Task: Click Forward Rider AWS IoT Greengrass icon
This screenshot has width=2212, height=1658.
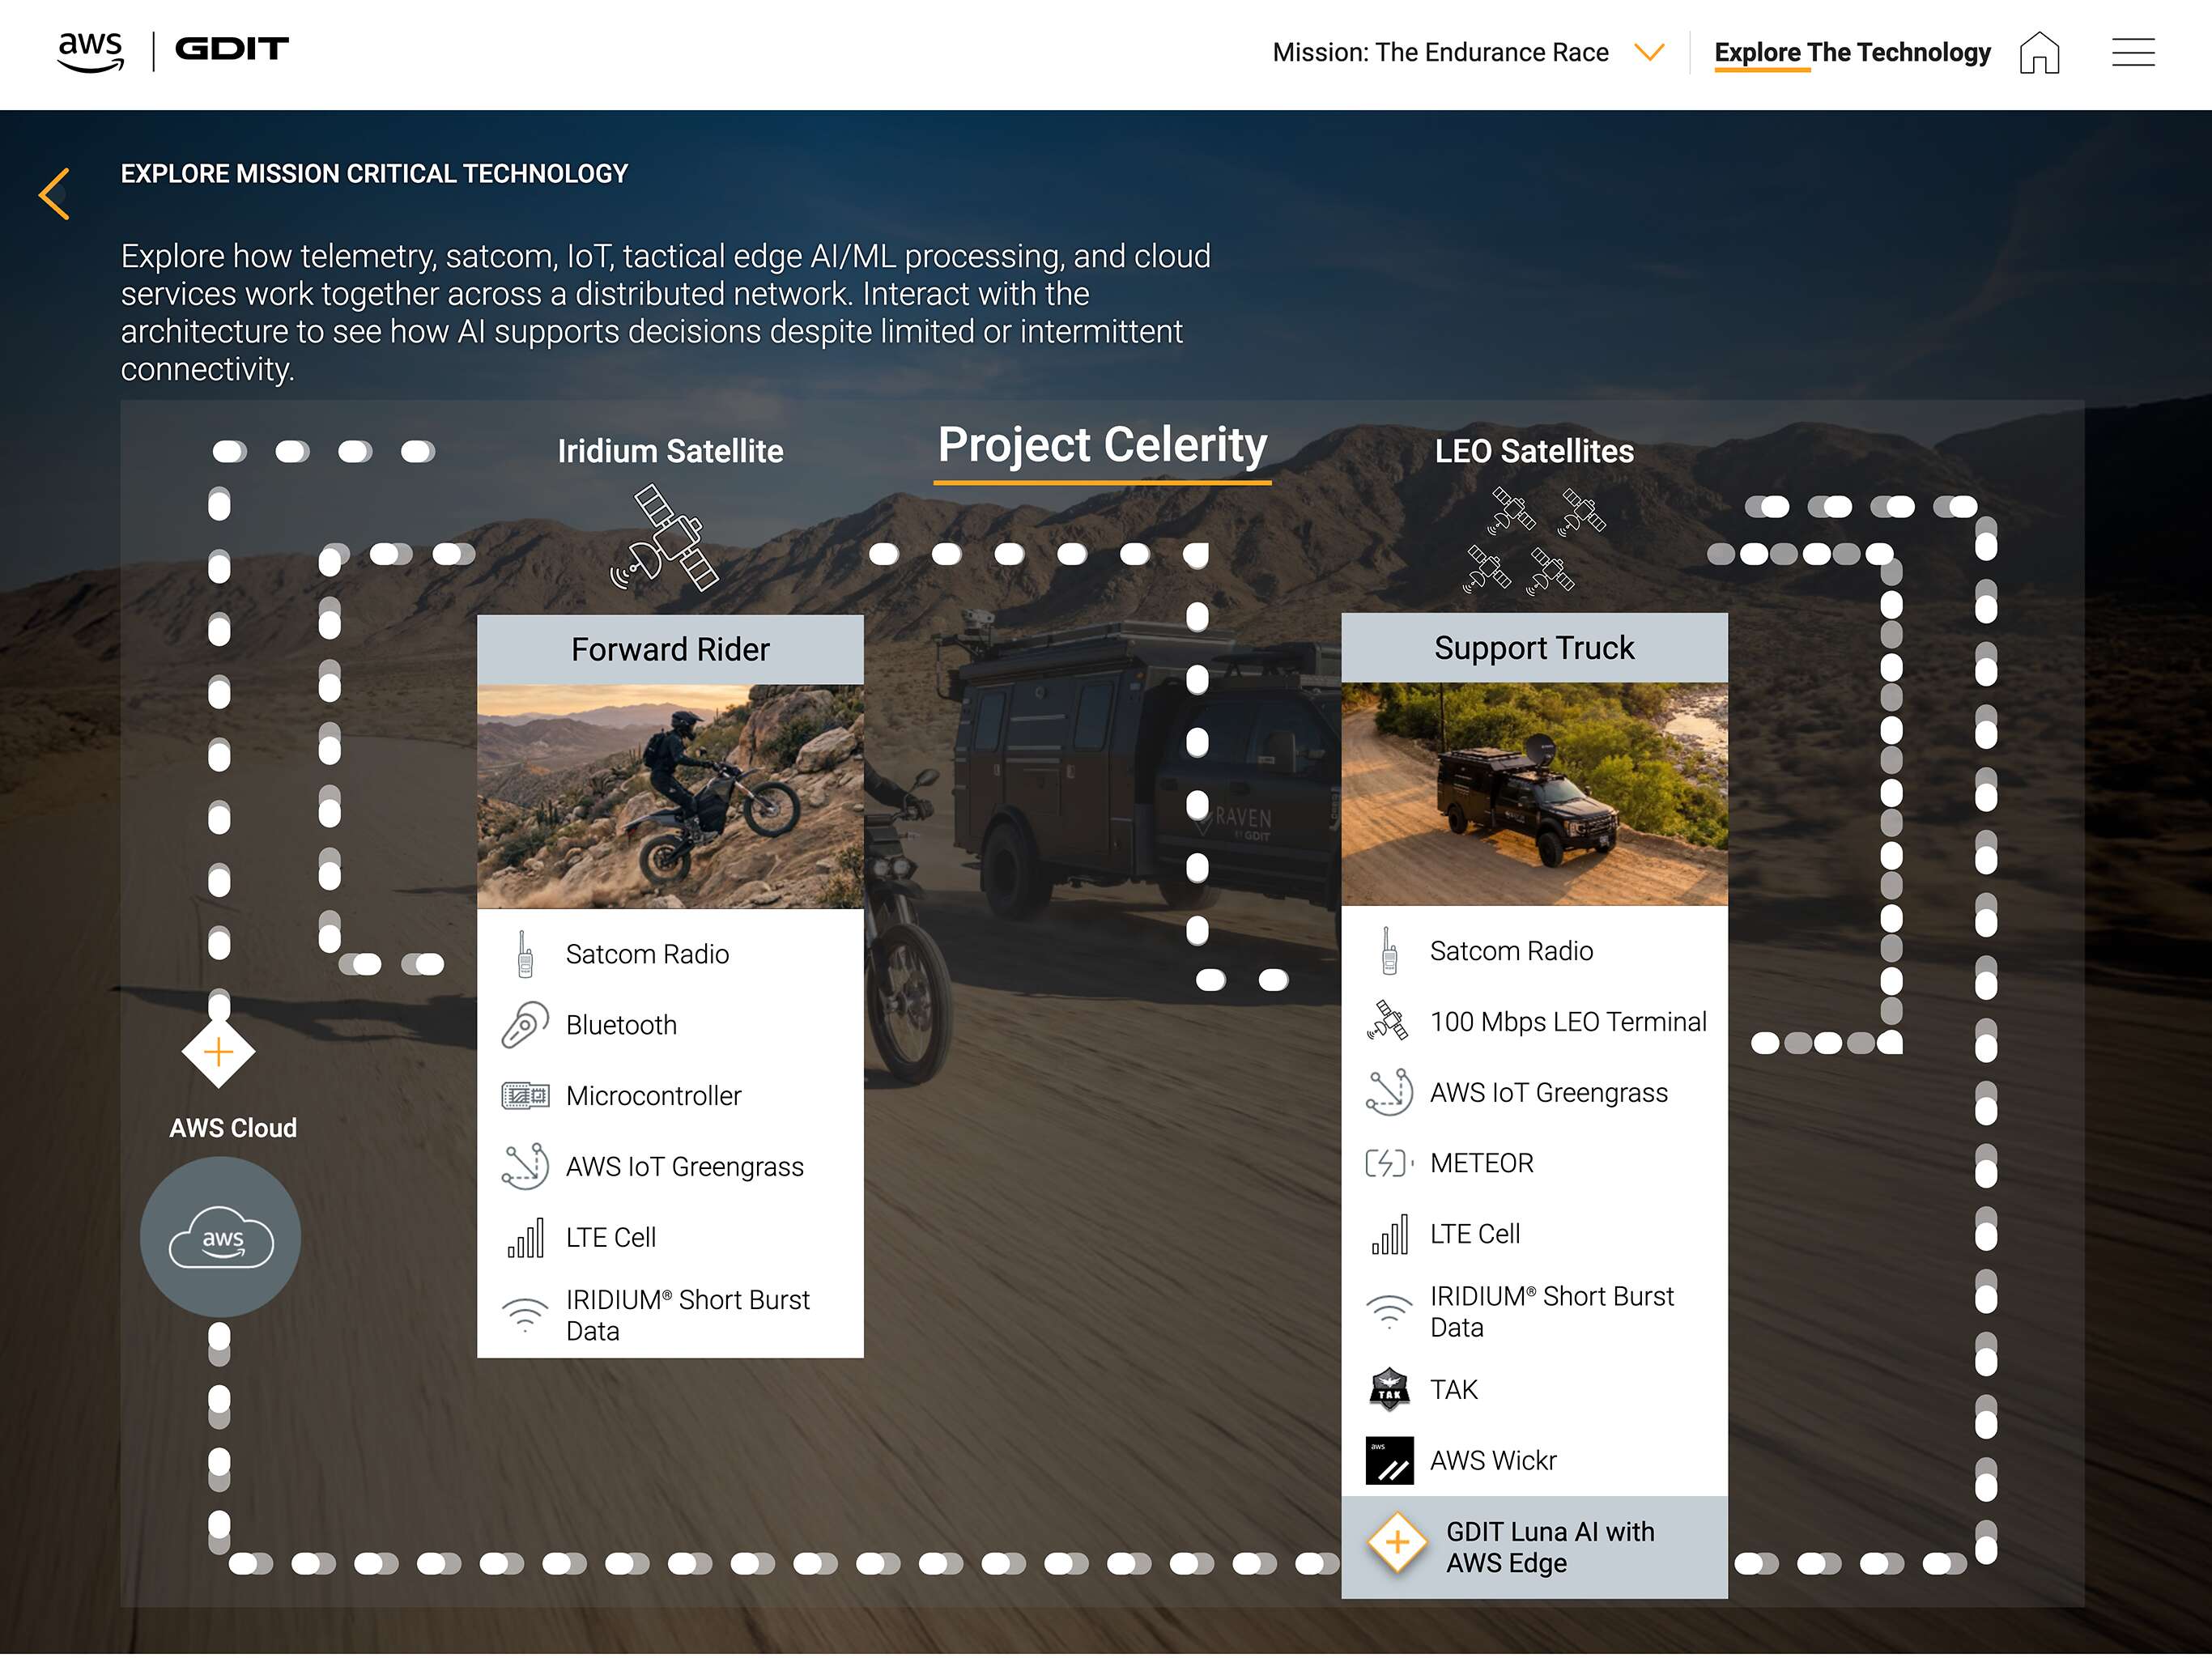Action: (525, 1166)
